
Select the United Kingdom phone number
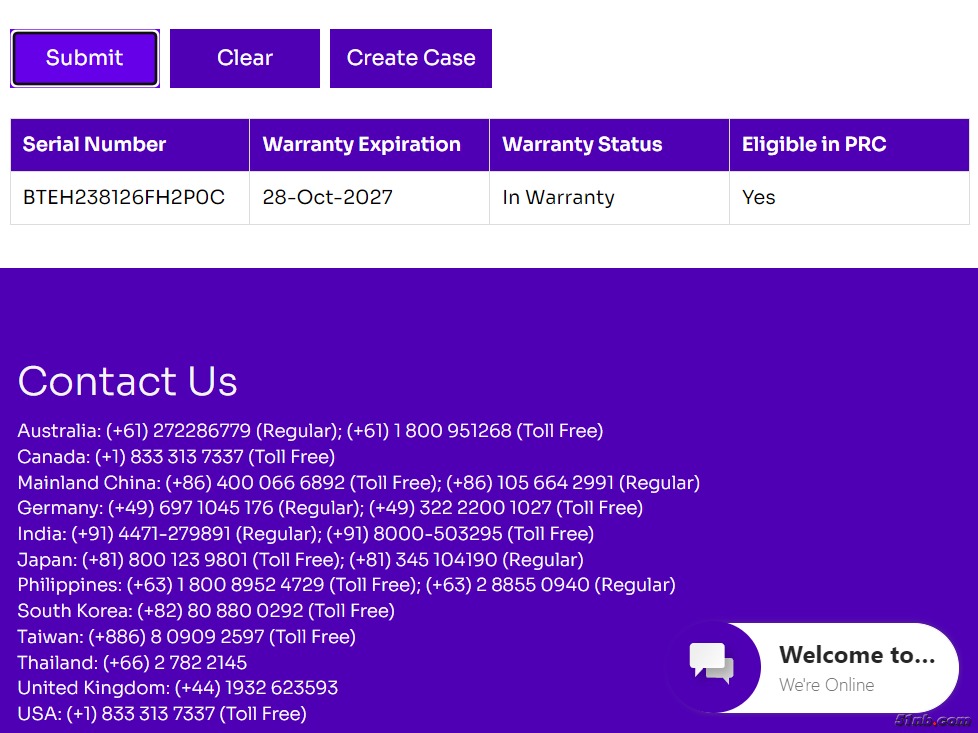pyautogui.click(x=177, y=688)
